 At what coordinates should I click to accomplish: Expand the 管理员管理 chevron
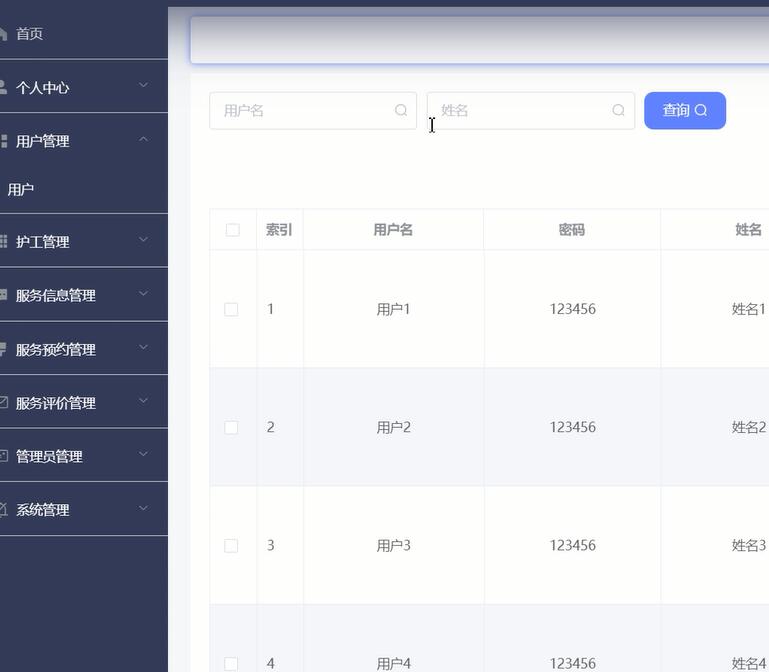point(143,454)
